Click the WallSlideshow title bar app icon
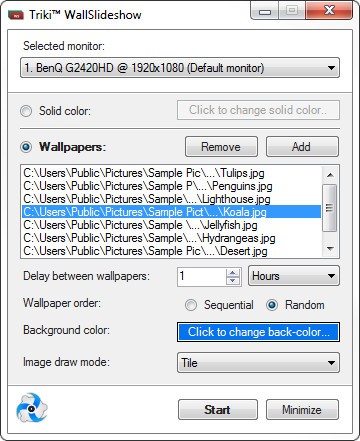Image resolution: width=360 pixels, height=441 pixels. point(16,15)
